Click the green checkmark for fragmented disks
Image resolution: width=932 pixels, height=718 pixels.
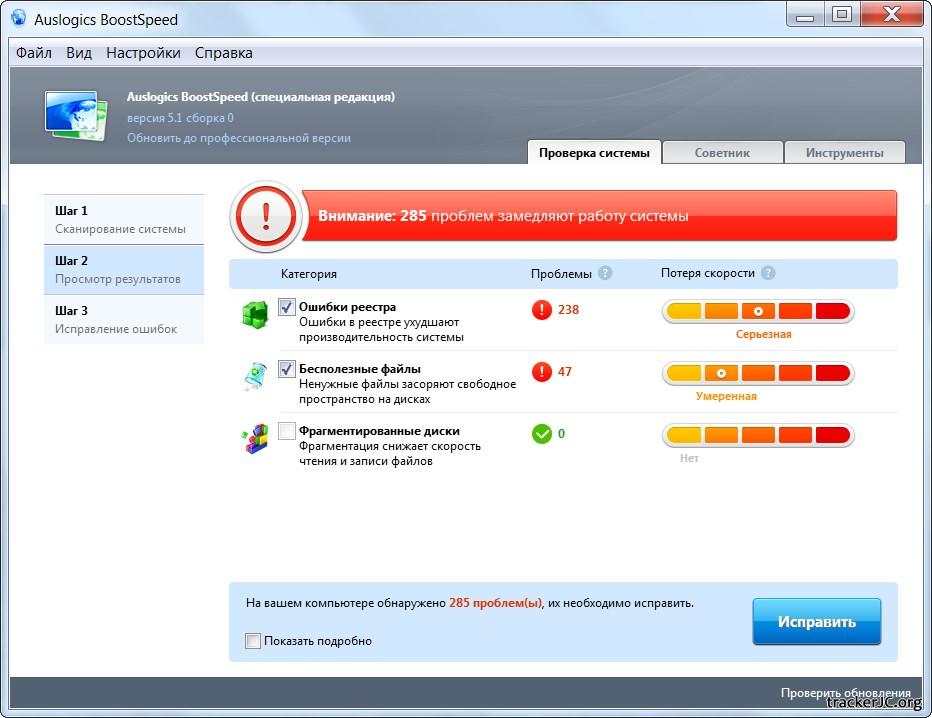coord(542,434)
